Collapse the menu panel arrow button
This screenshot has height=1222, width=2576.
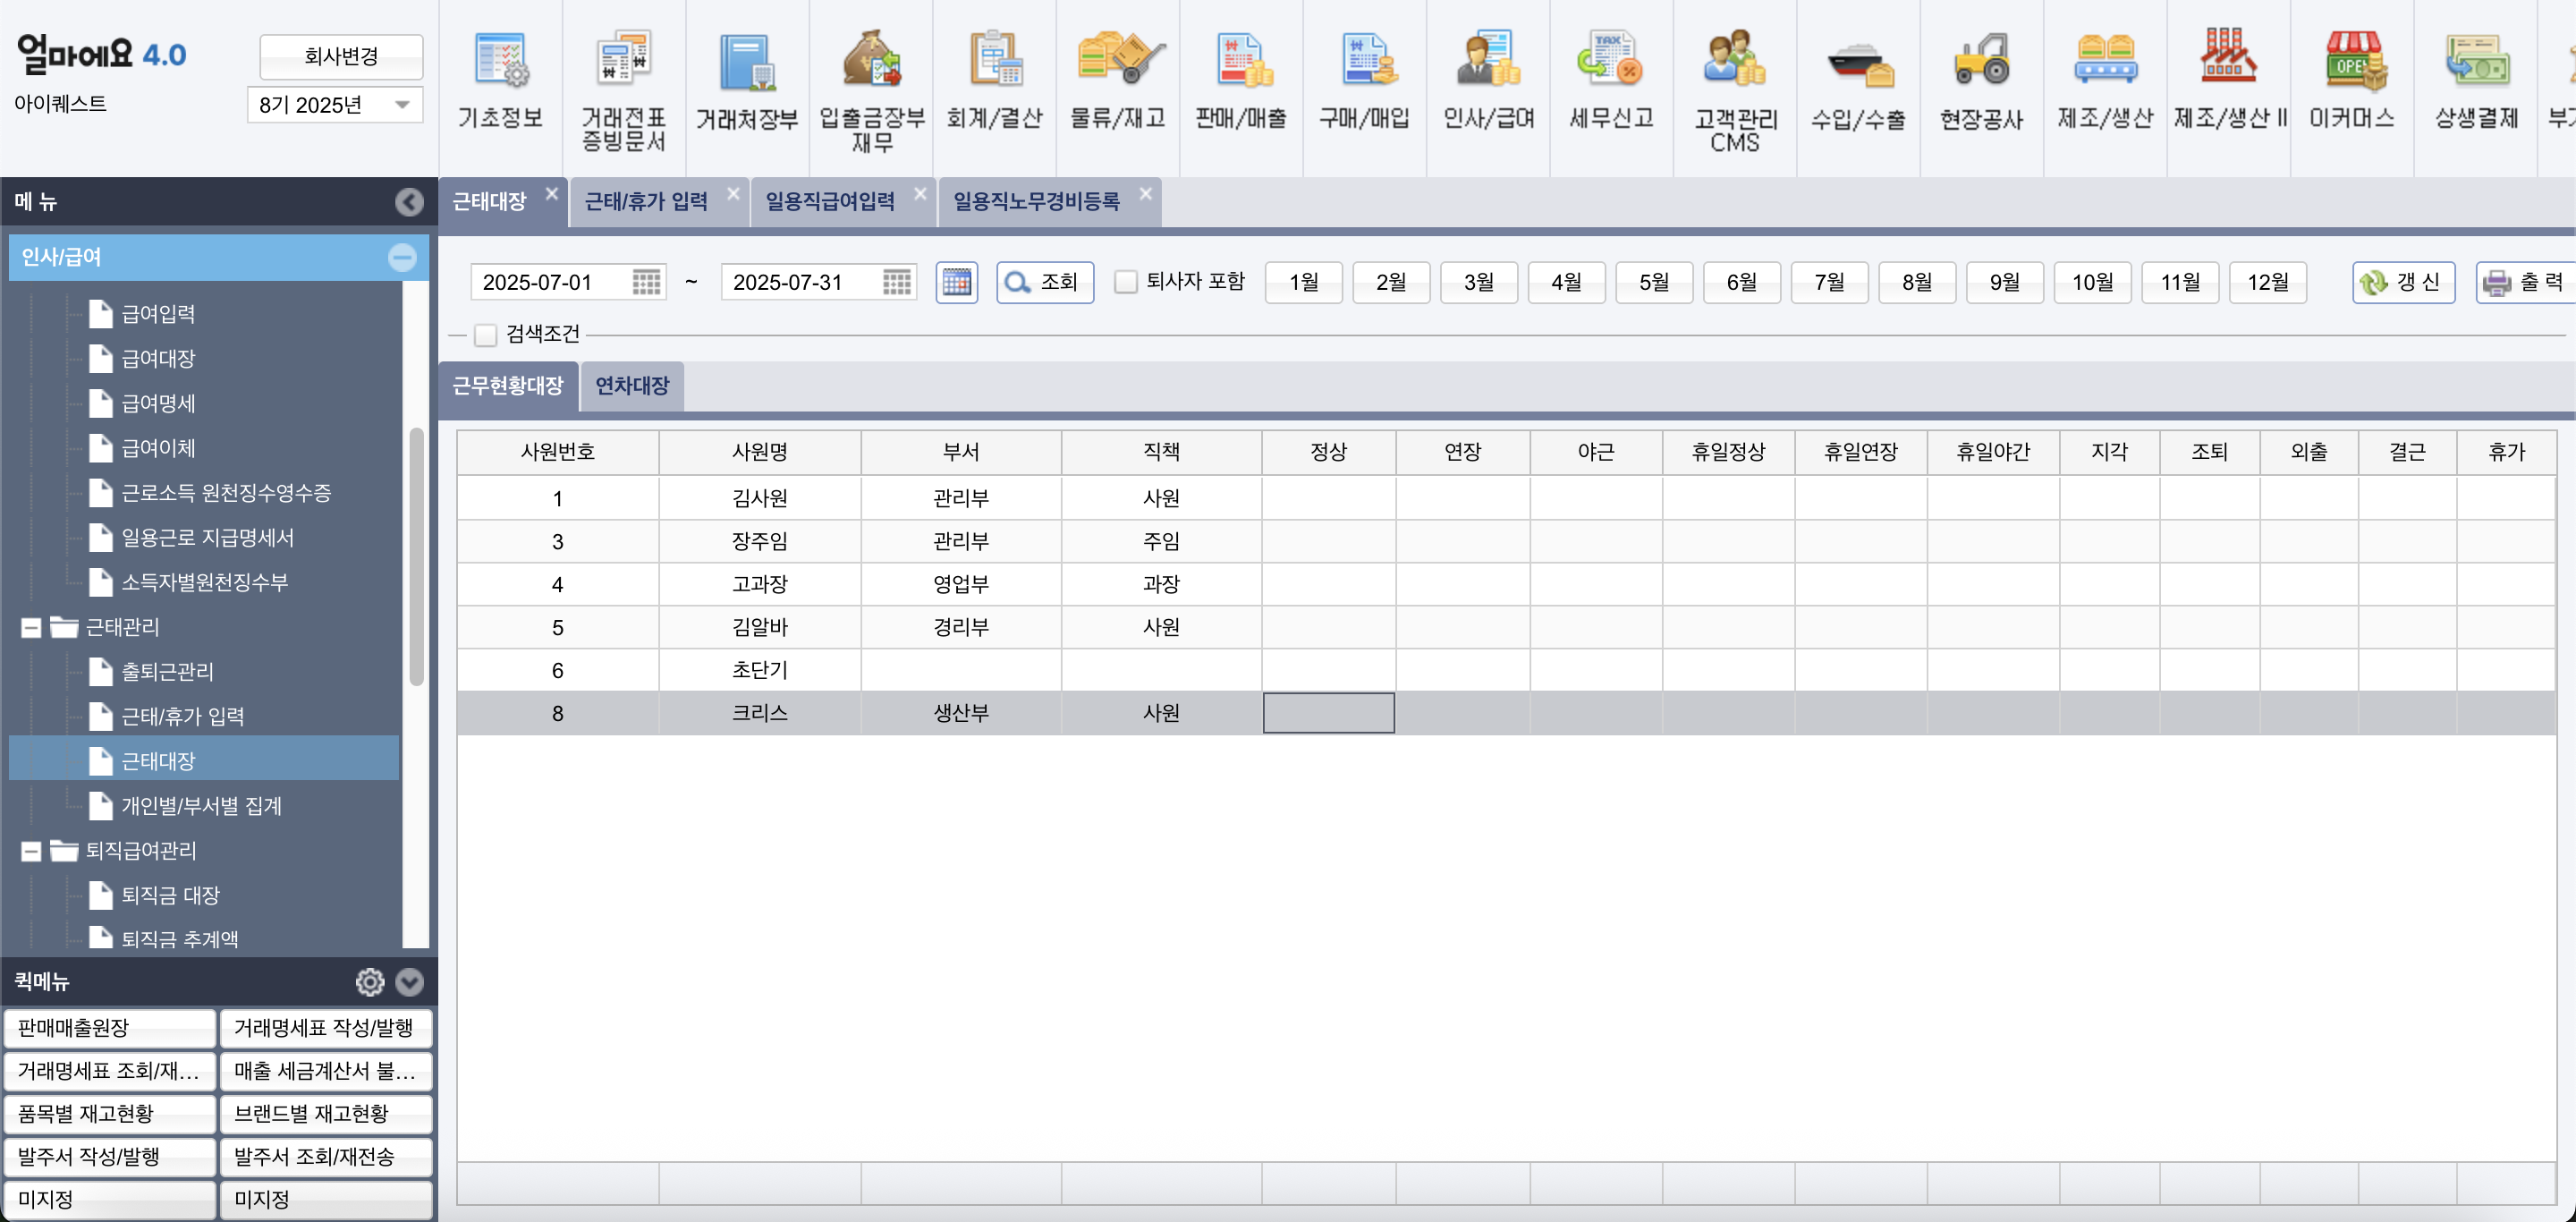point(408,202)
